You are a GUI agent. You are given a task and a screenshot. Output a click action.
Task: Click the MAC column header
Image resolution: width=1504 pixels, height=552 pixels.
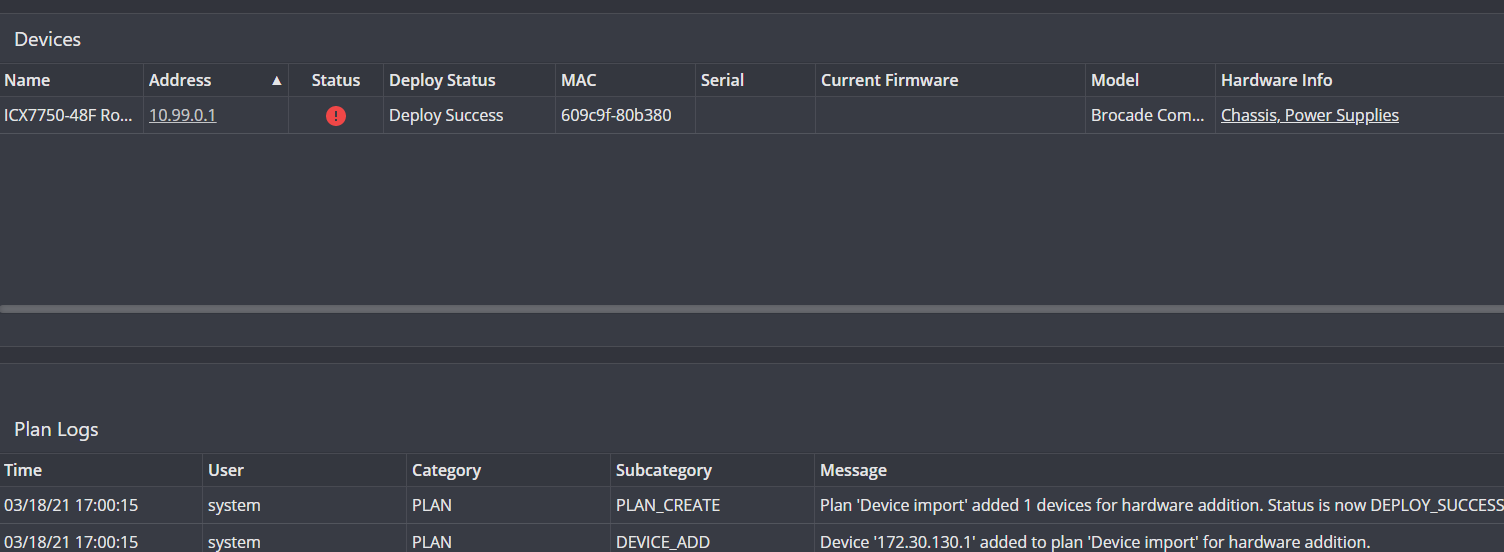pos(579,81)
